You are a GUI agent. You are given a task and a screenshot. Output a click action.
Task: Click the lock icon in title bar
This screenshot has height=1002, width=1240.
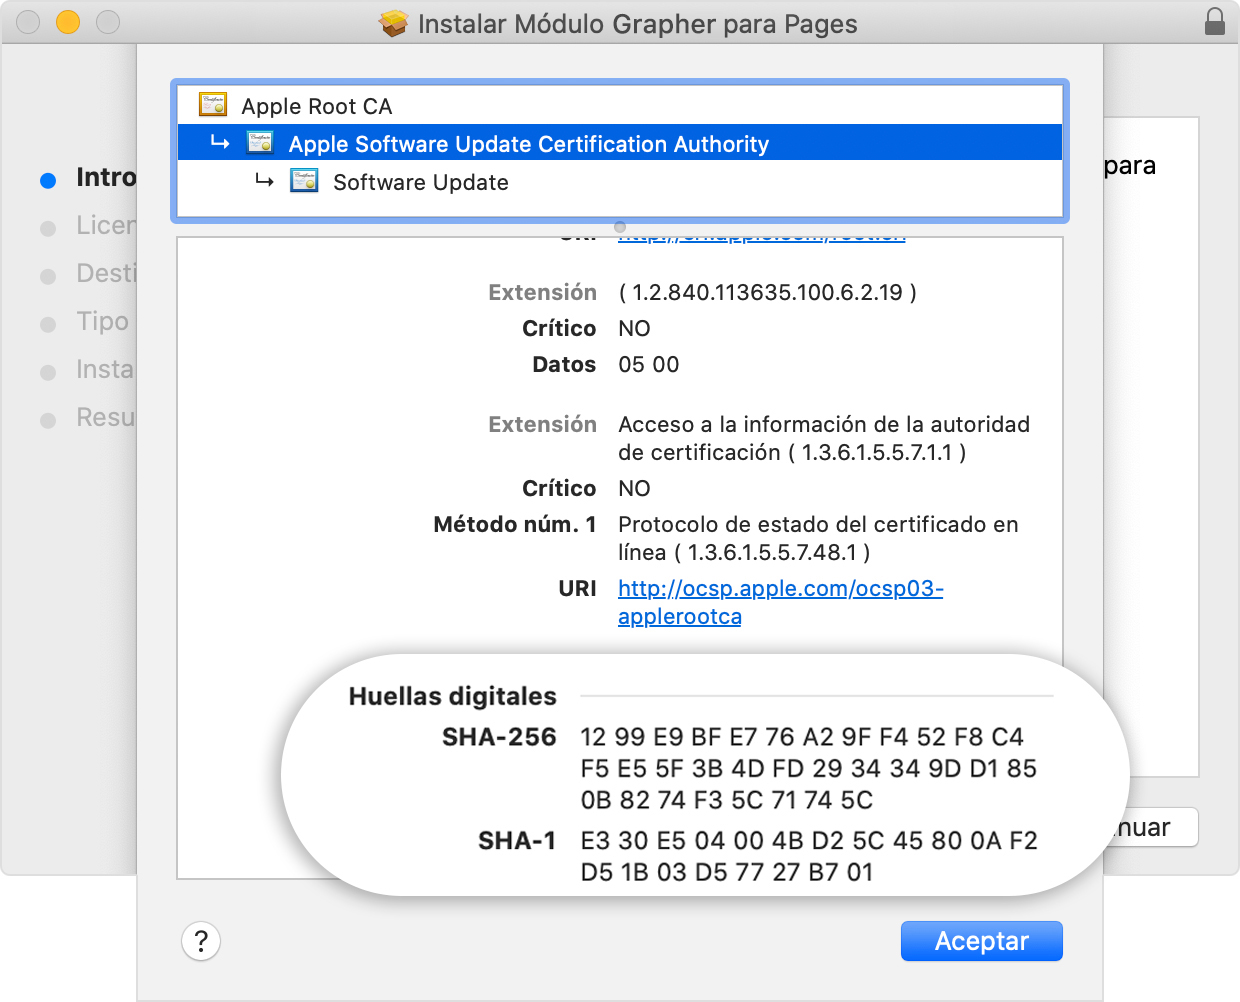point(1215,22)
